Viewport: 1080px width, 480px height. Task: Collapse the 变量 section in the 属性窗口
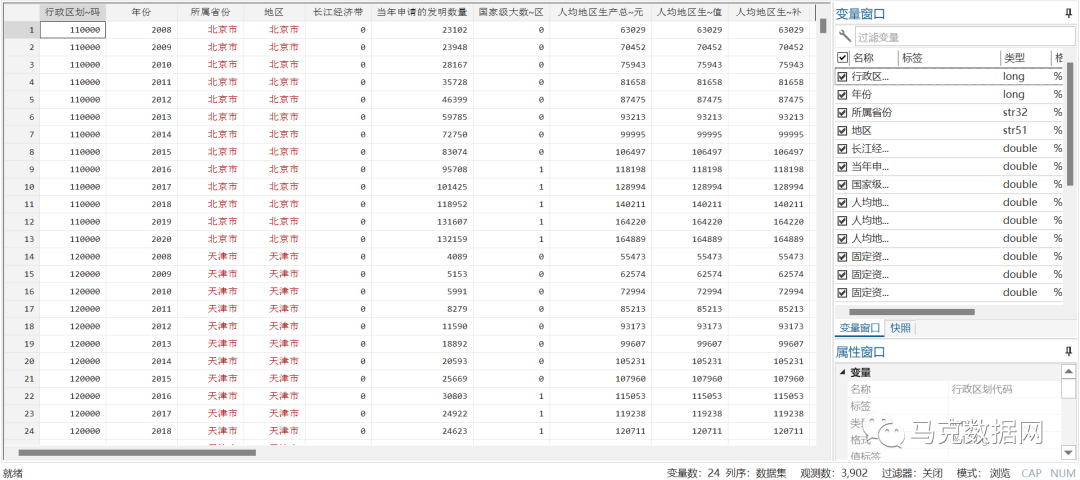842,373
